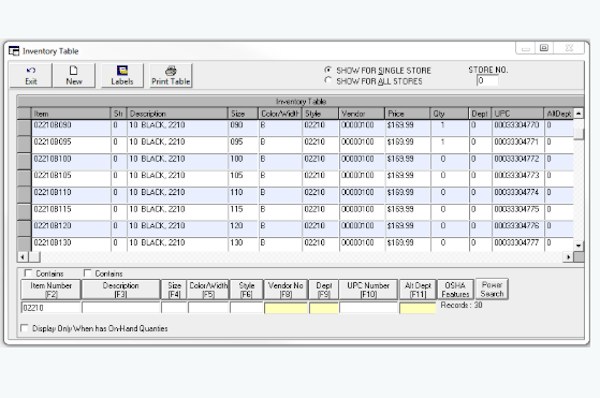This screenshot has height=398, width=600.
Task: Click the Style column header
Action: (x=320, y=114)
